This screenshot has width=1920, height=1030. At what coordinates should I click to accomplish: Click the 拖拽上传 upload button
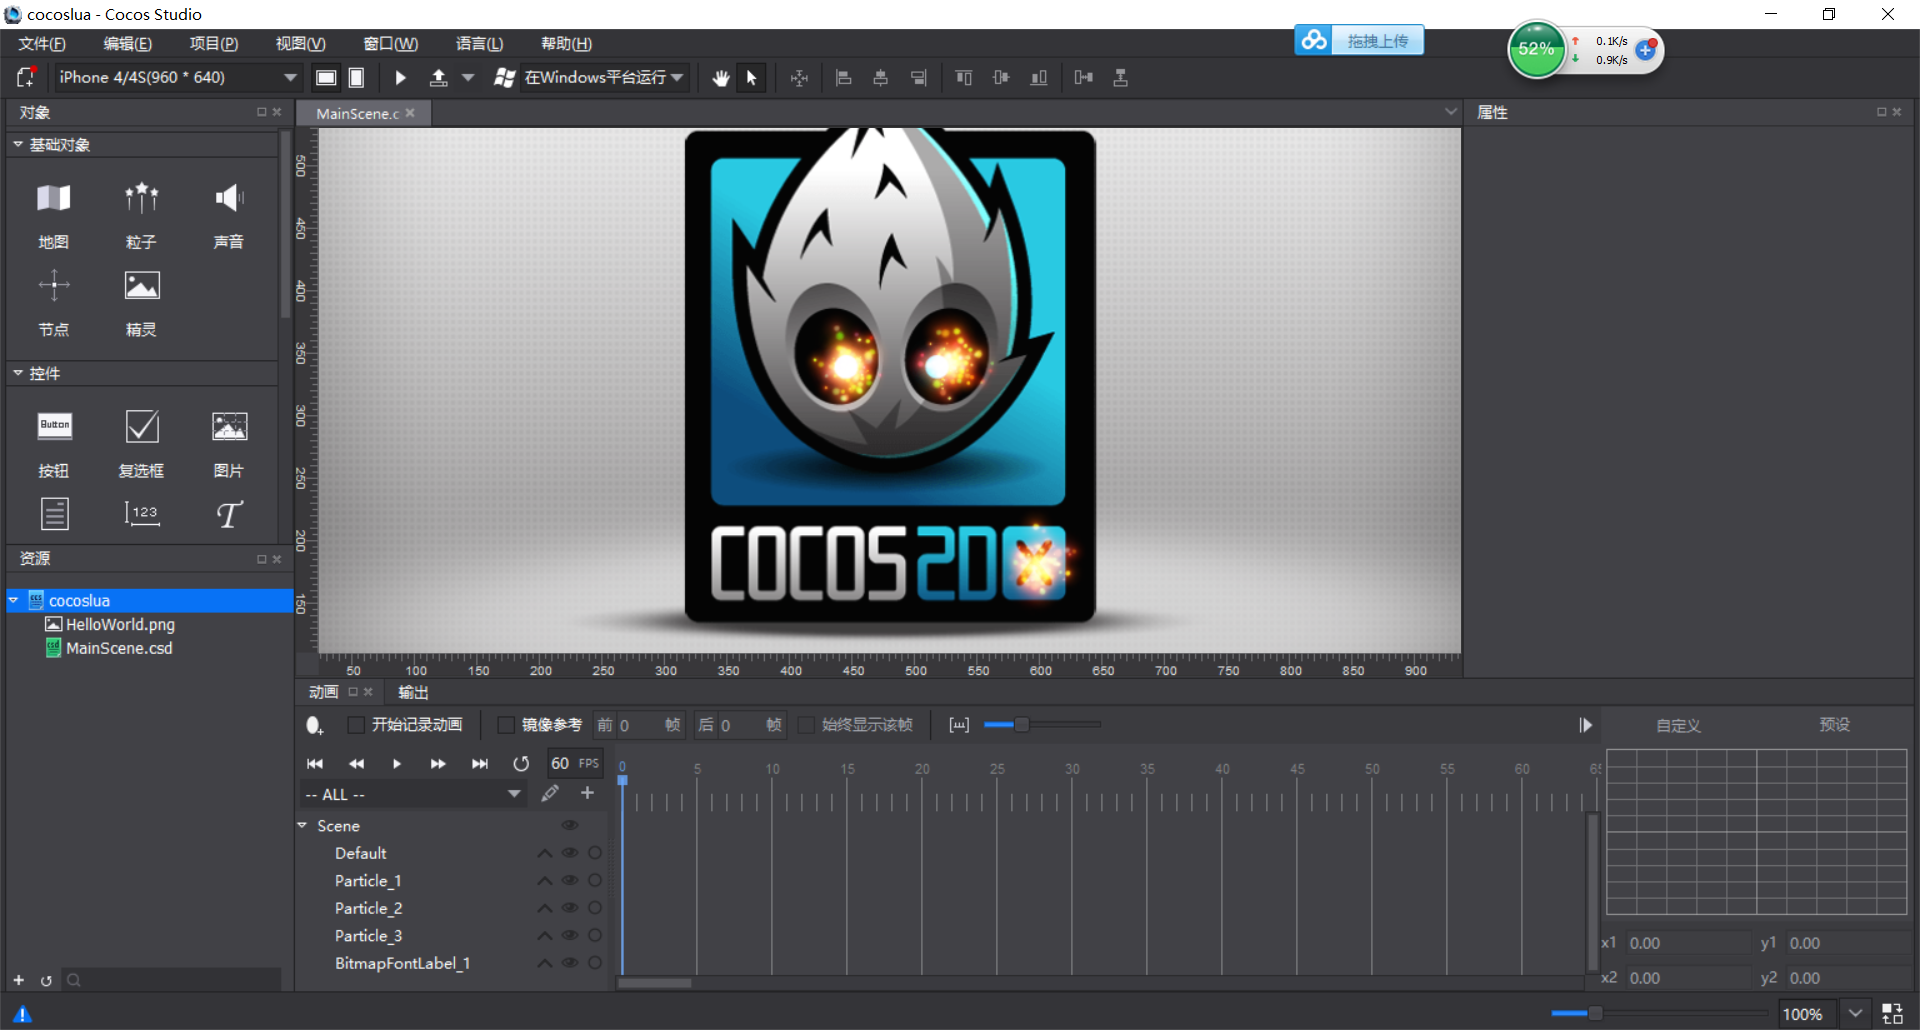point(1360,41)
